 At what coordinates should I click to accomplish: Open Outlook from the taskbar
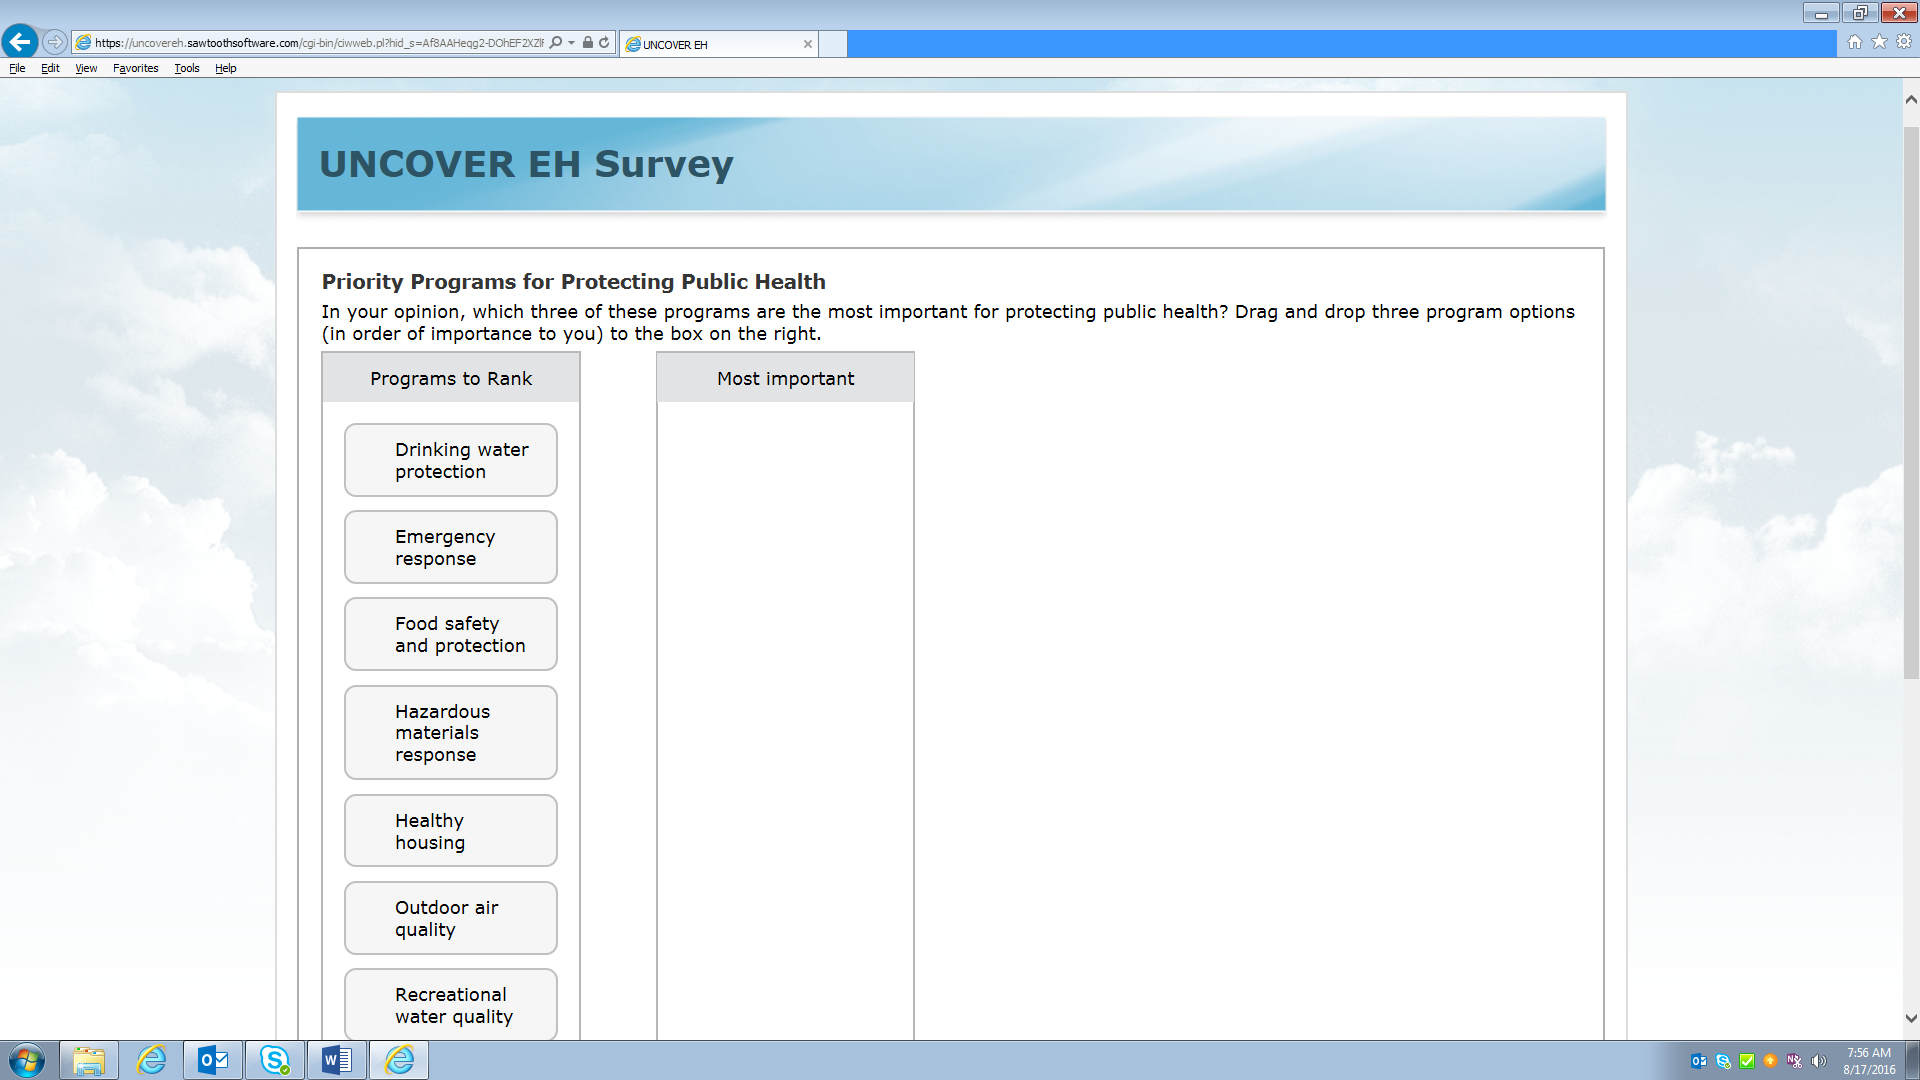[213, 1060]
